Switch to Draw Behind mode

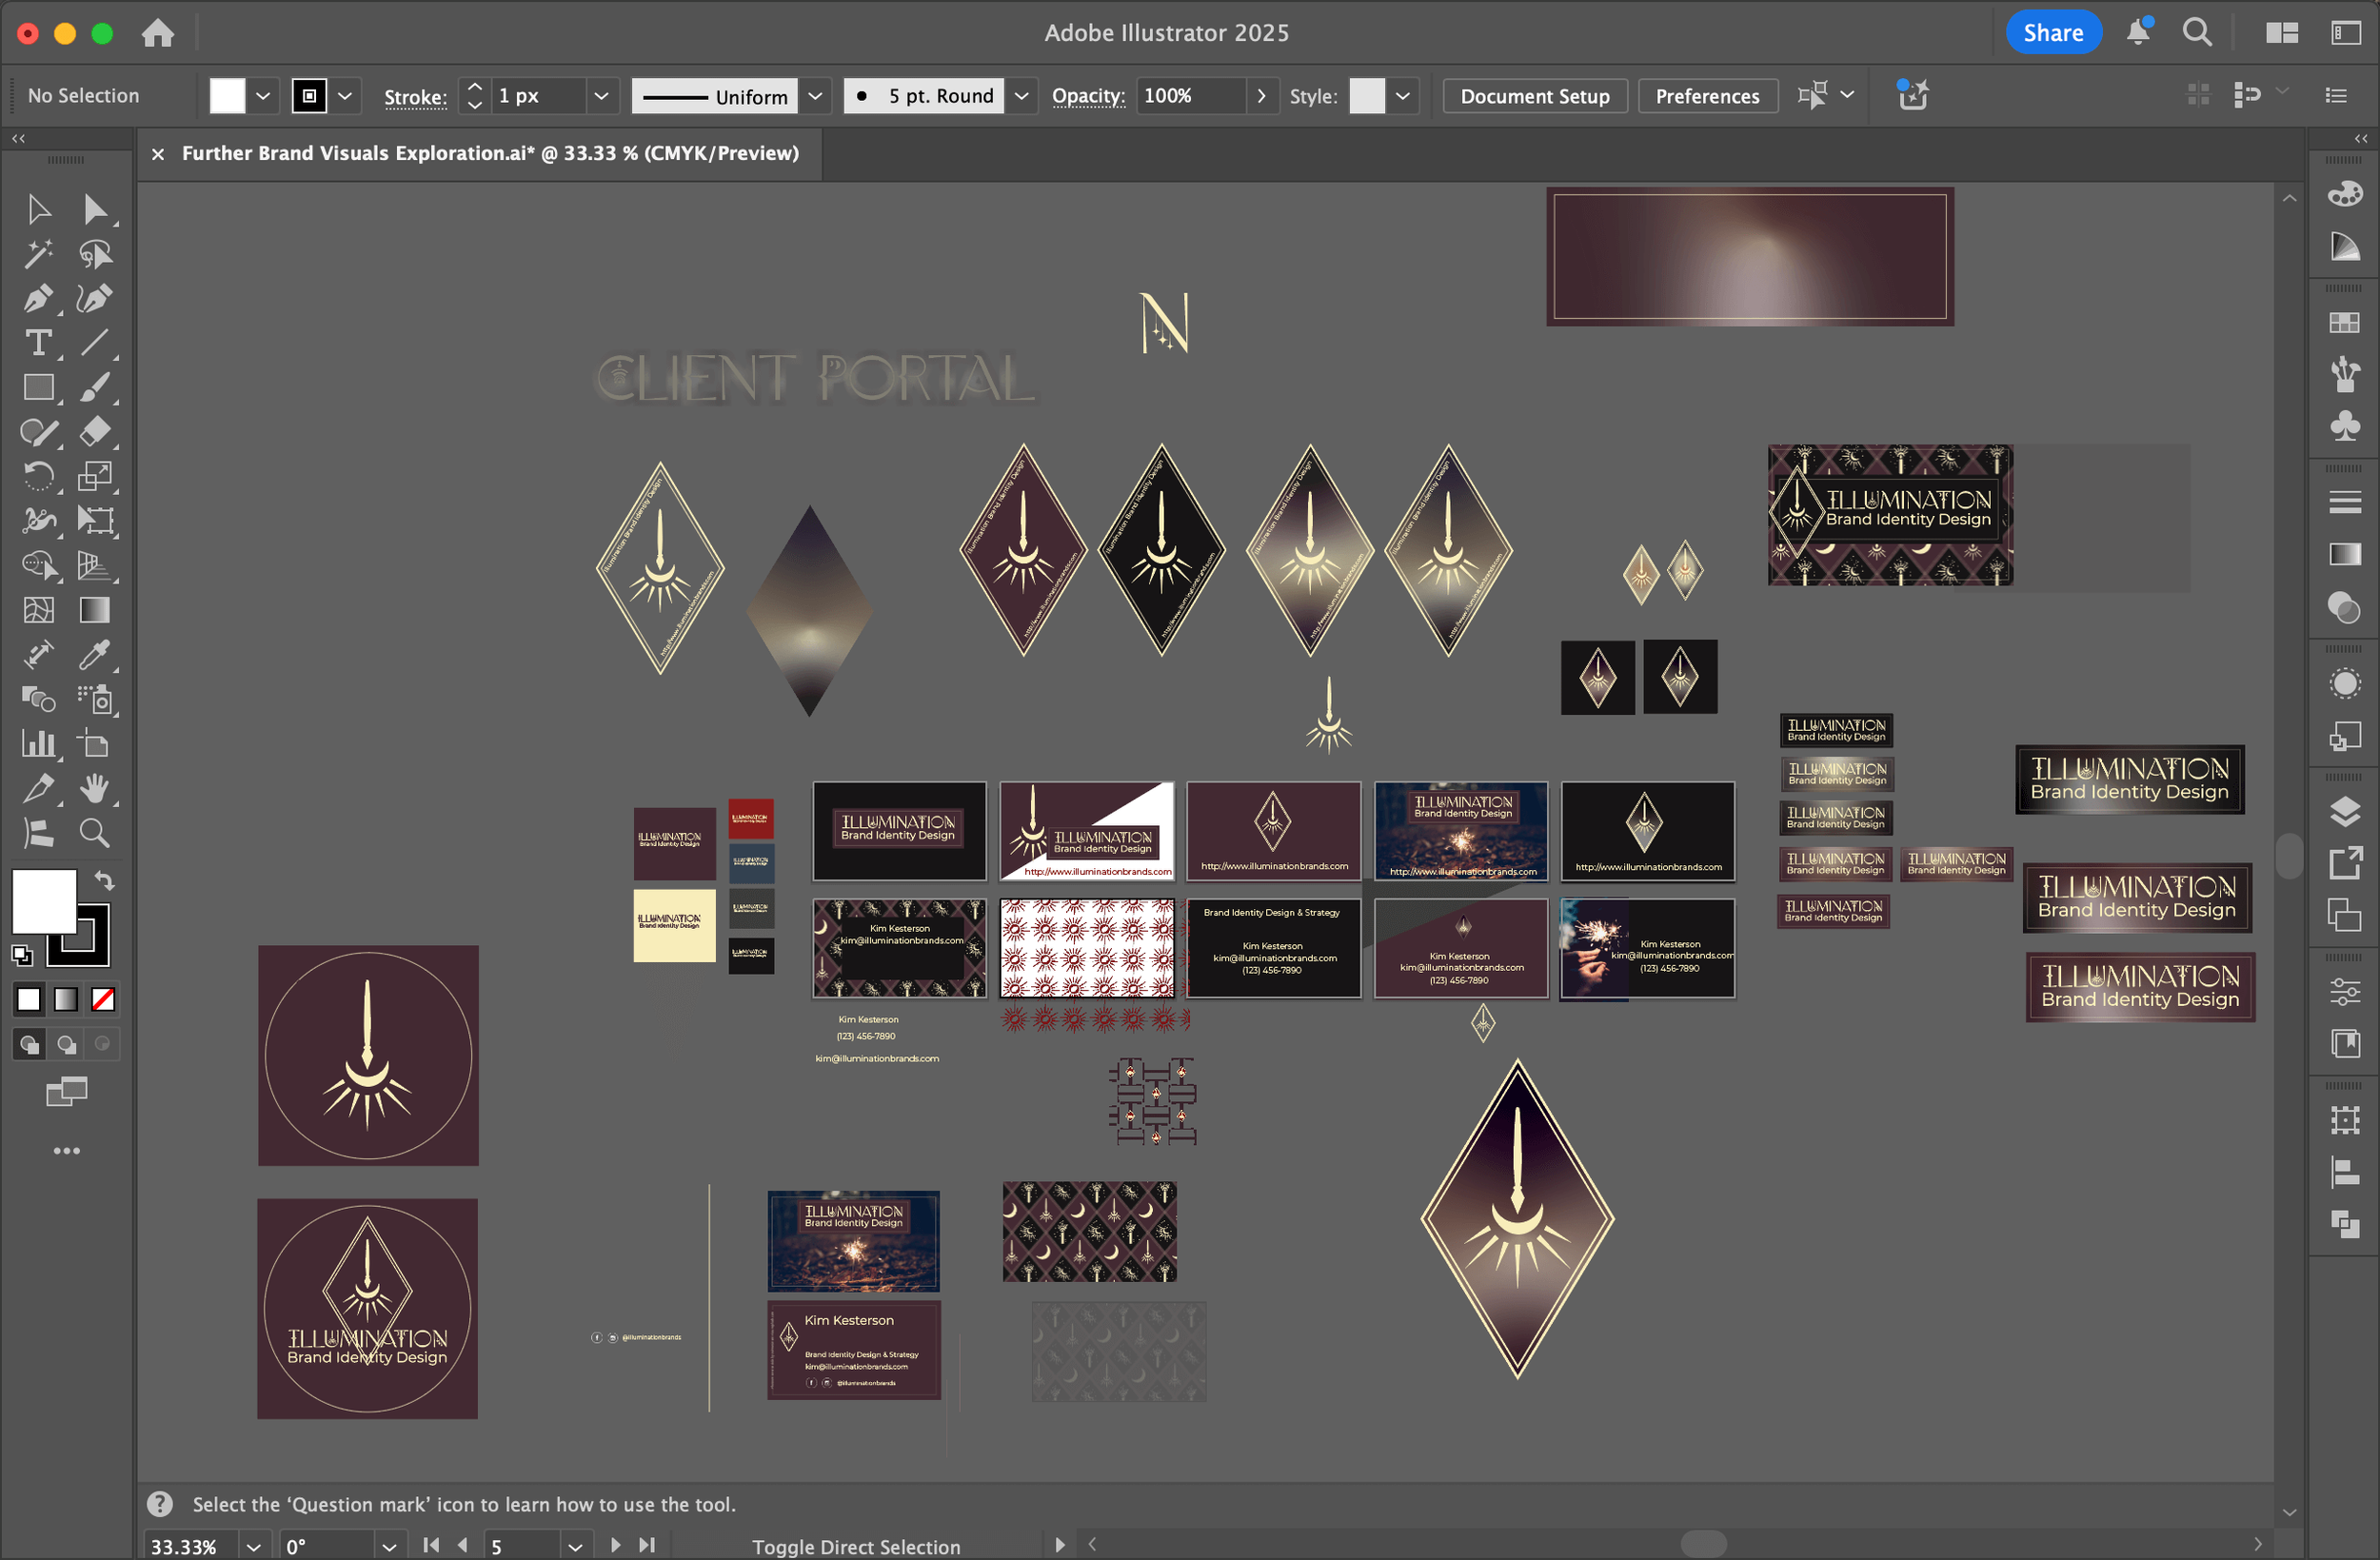[x=66, y=1045]
